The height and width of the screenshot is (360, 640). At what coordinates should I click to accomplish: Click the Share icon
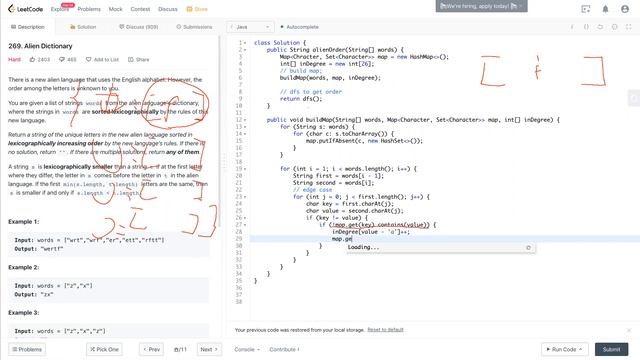131,60
